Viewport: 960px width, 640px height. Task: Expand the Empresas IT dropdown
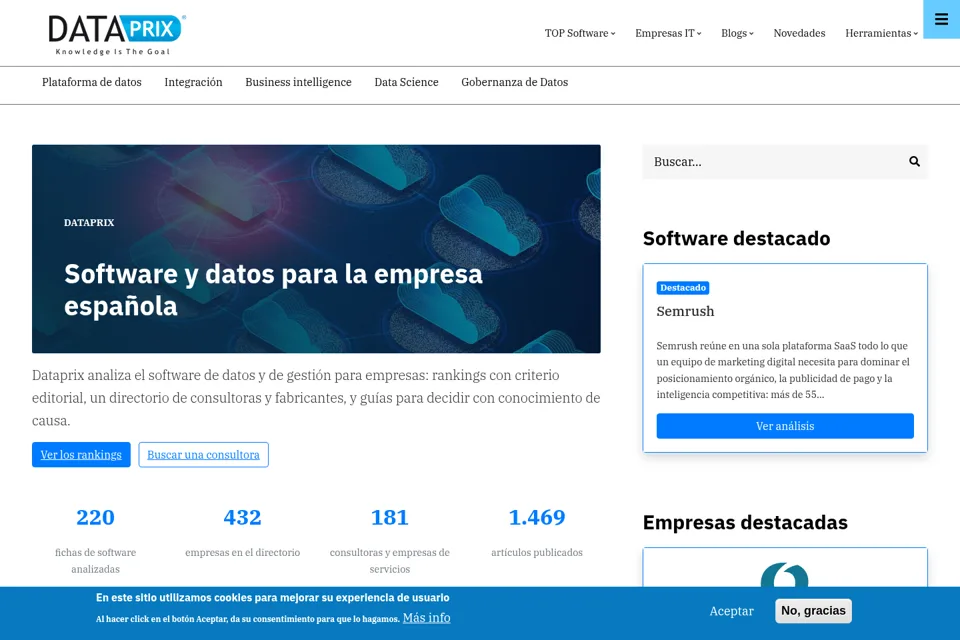click(668, 33)
